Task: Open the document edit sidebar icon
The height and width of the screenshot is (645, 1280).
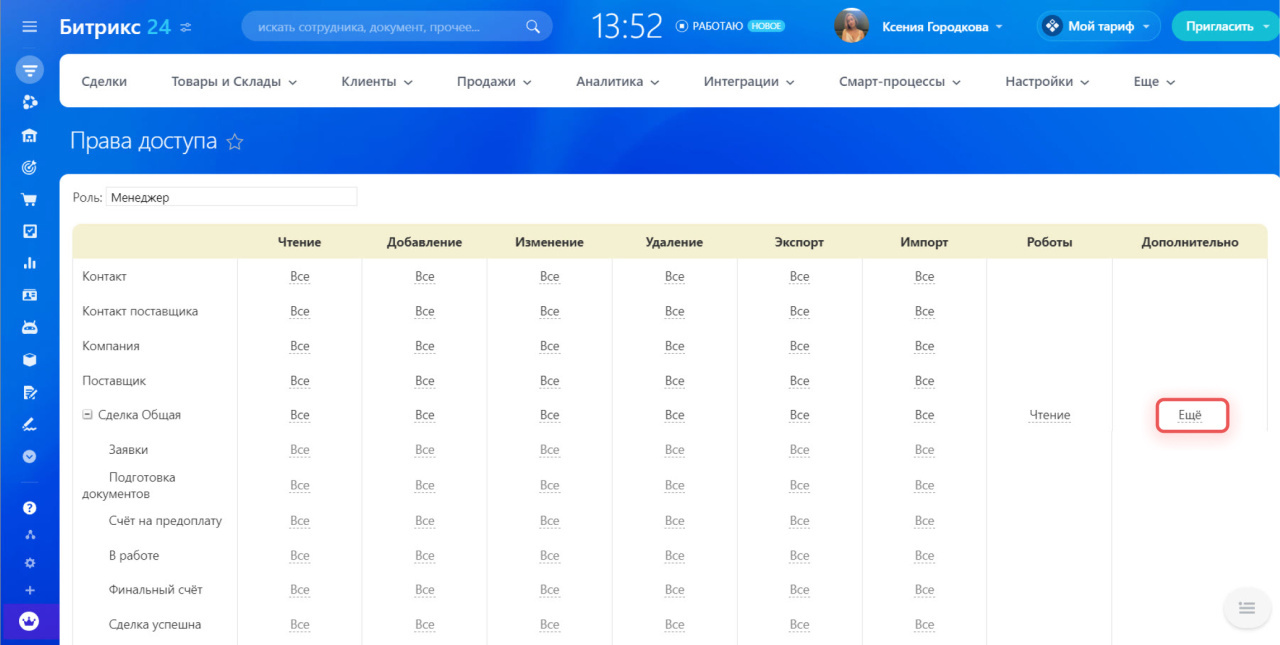Action: point(29,392)
